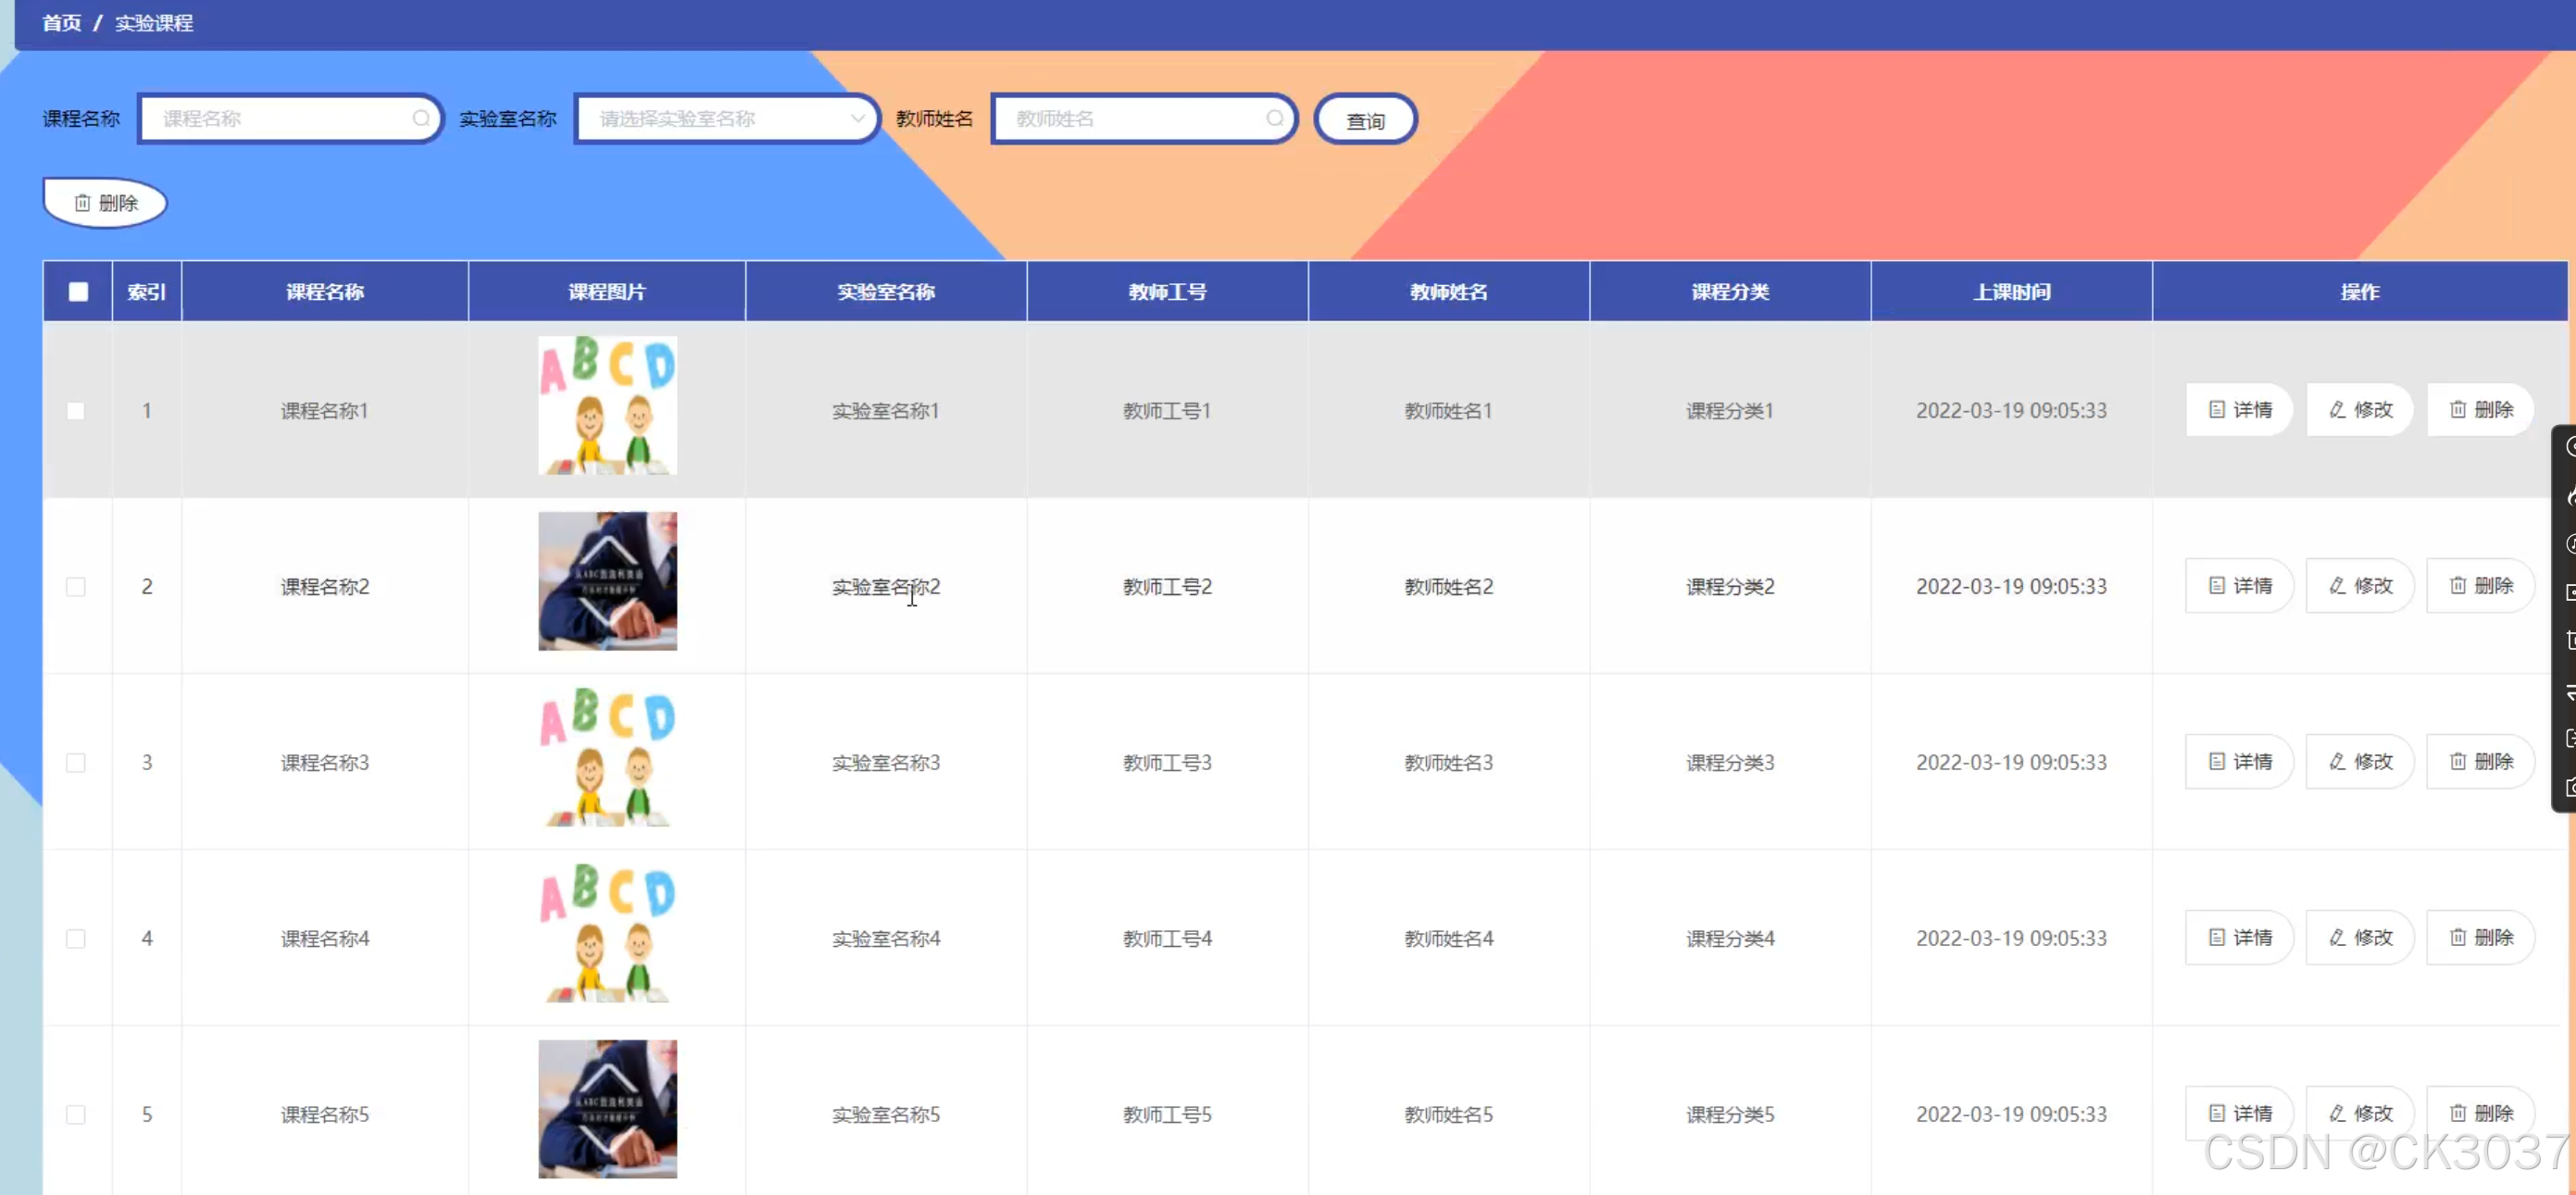The width and height of the screenshot is (2576, 1195).
Task: Click search icon in 教师姓名 field
Action: point(1274,118)
